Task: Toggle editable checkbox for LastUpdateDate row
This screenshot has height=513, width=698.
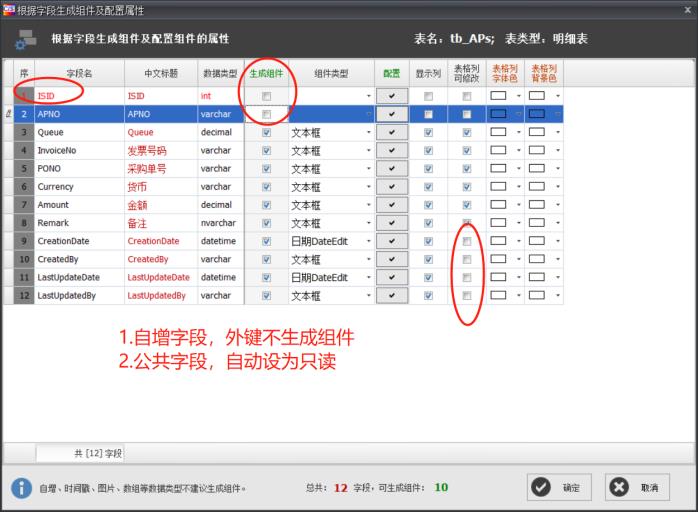Action: [467, 277]
